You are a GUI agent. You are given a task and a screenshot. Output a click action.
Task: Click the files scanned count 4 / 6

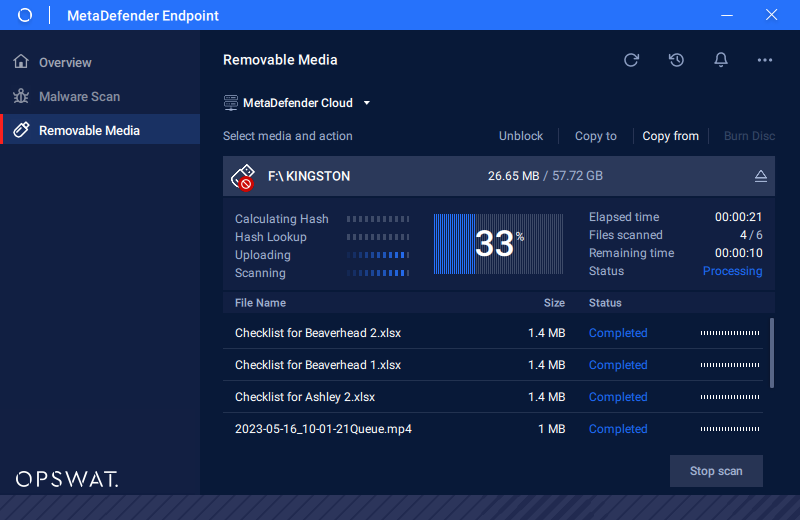[x=751, y=235]
